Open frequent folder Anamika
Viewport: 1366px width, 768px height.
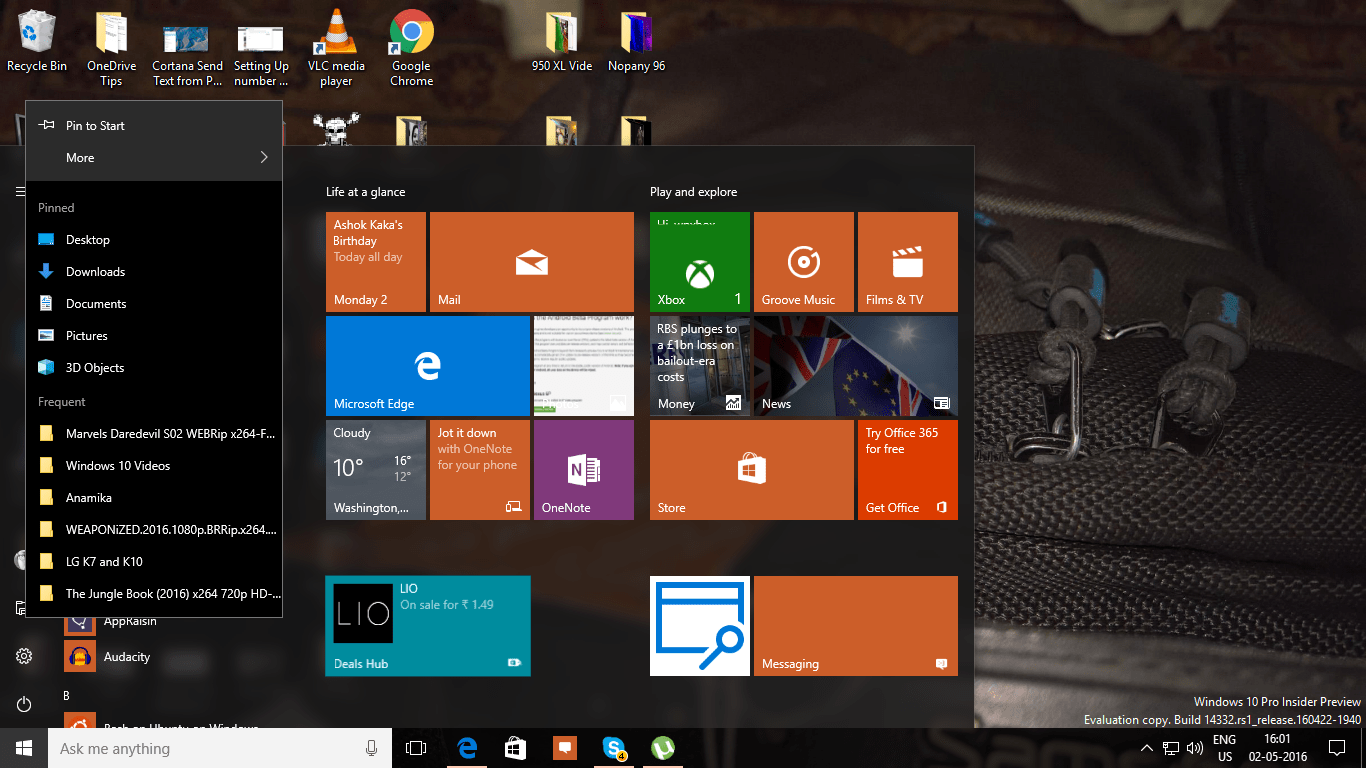(154, 497)
